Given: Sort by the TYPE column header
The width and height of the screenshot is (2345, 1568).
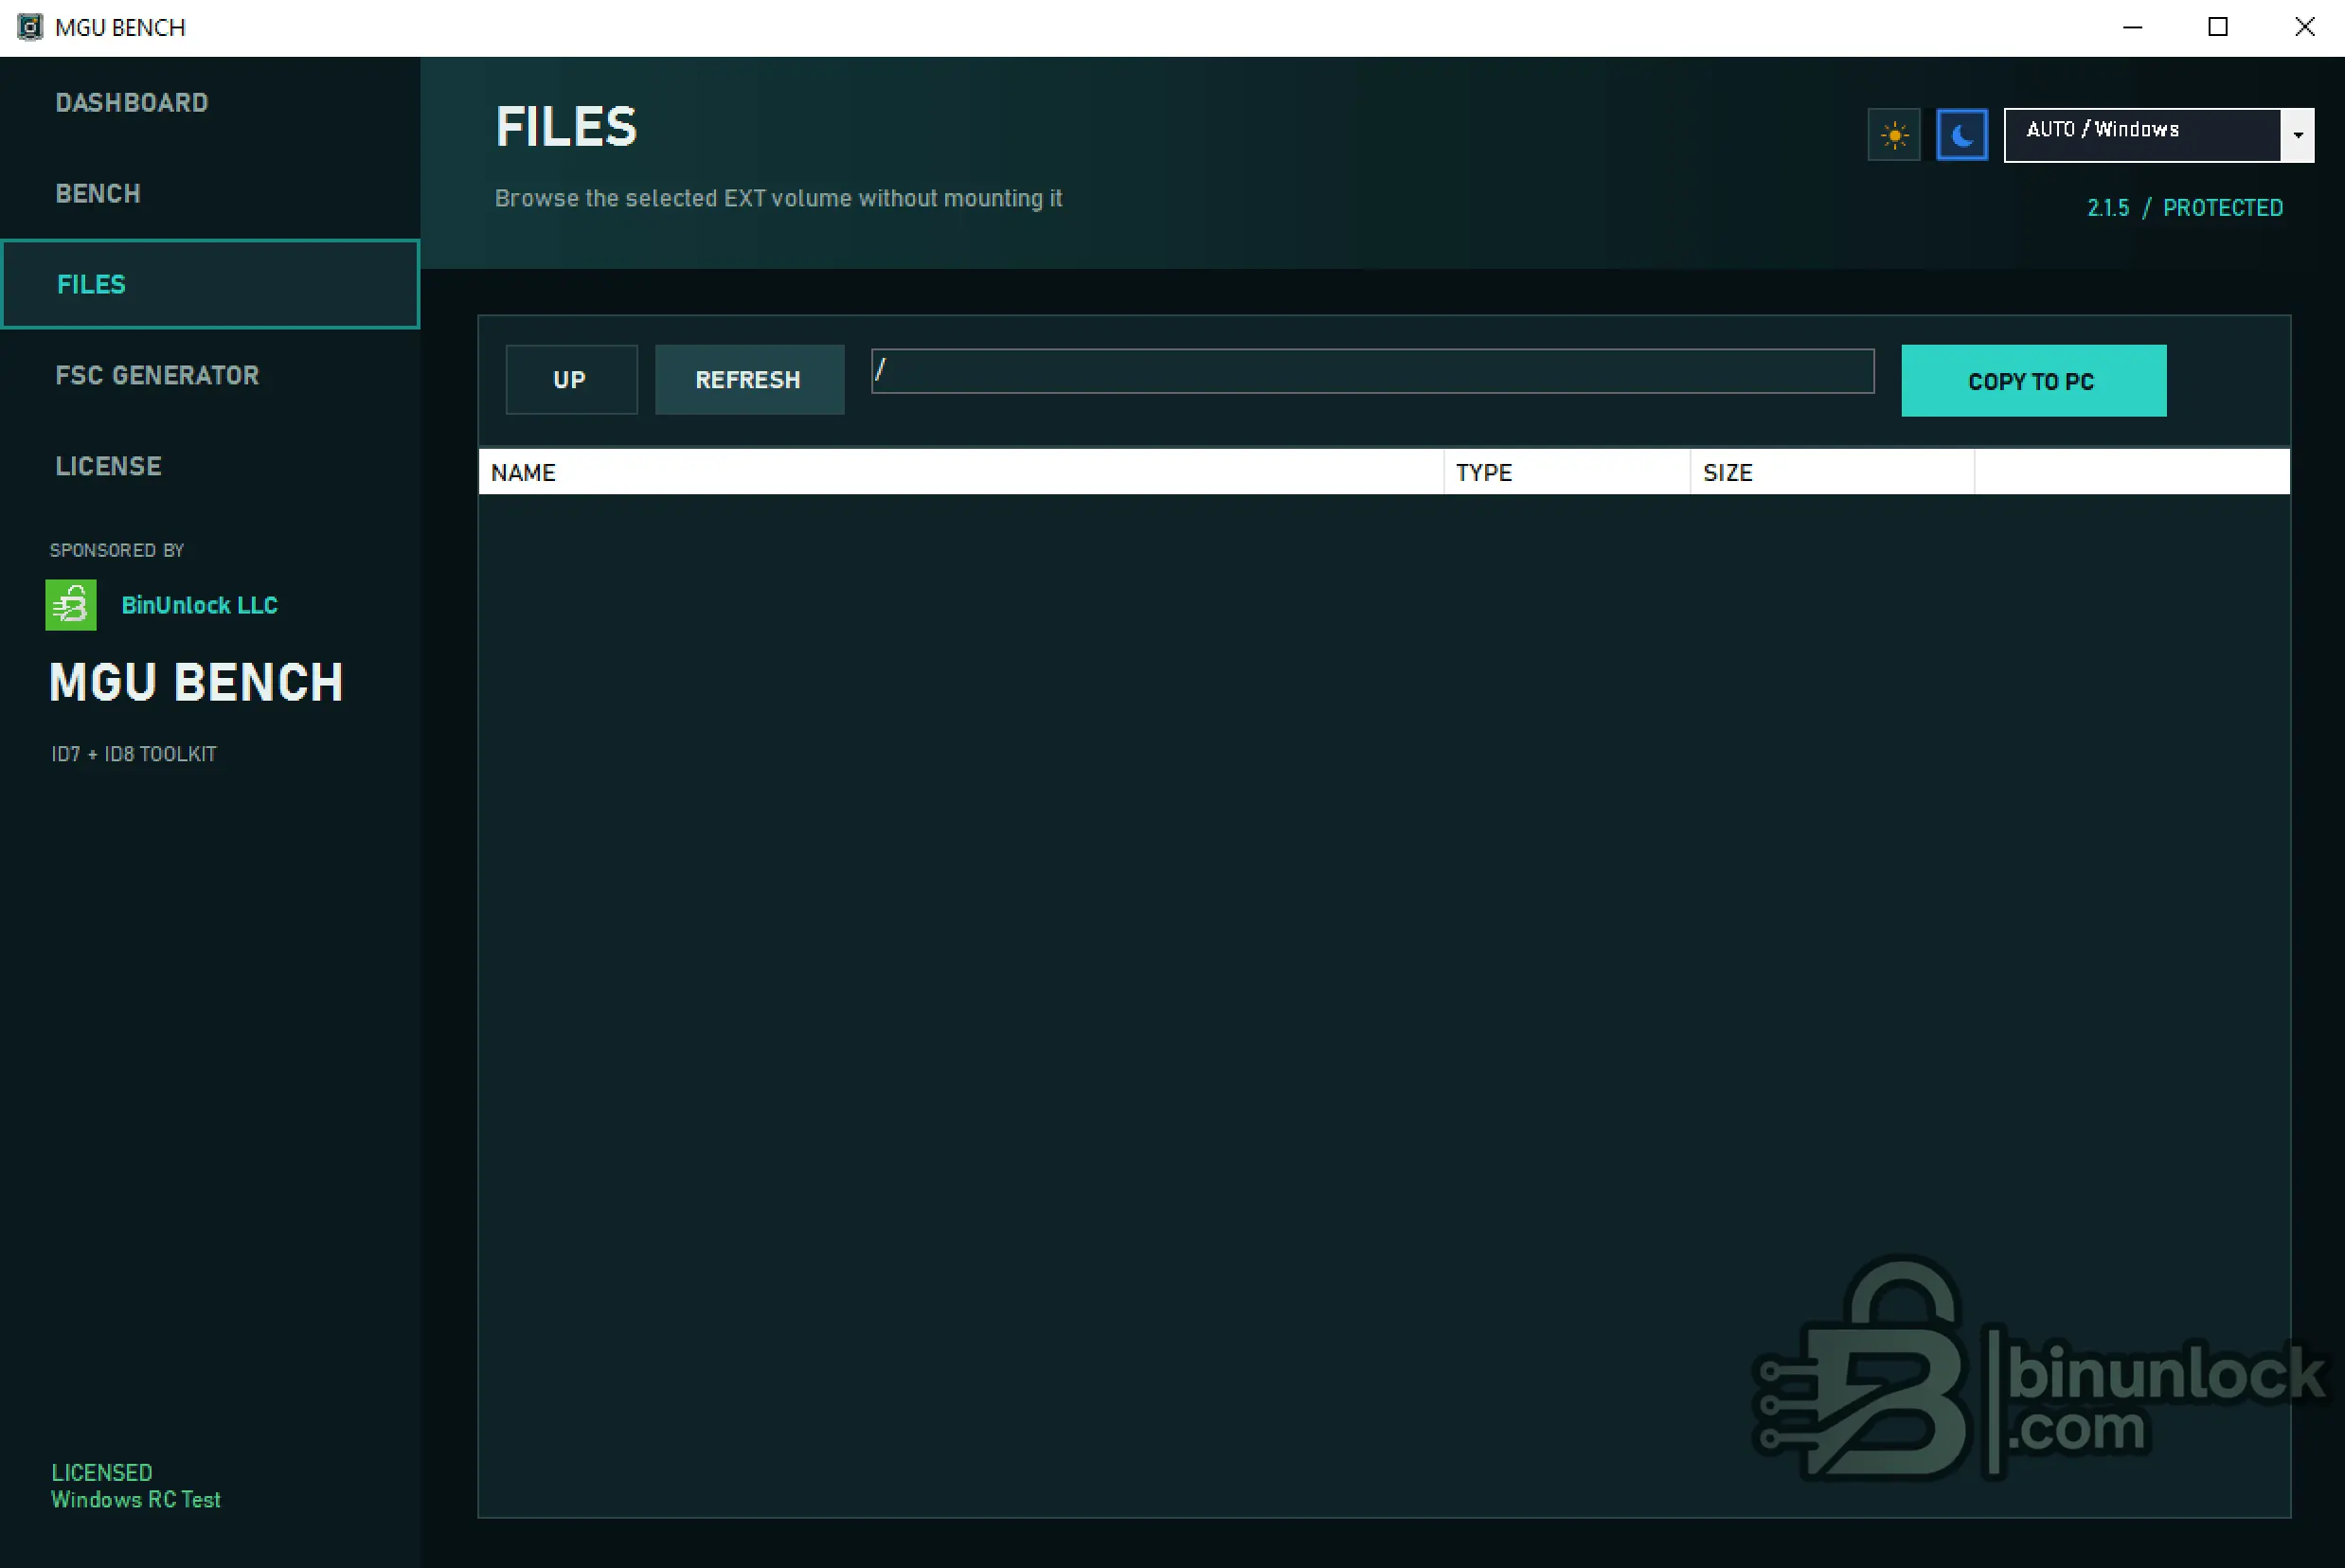Looking at the screenshot, I should point(1567,472).
